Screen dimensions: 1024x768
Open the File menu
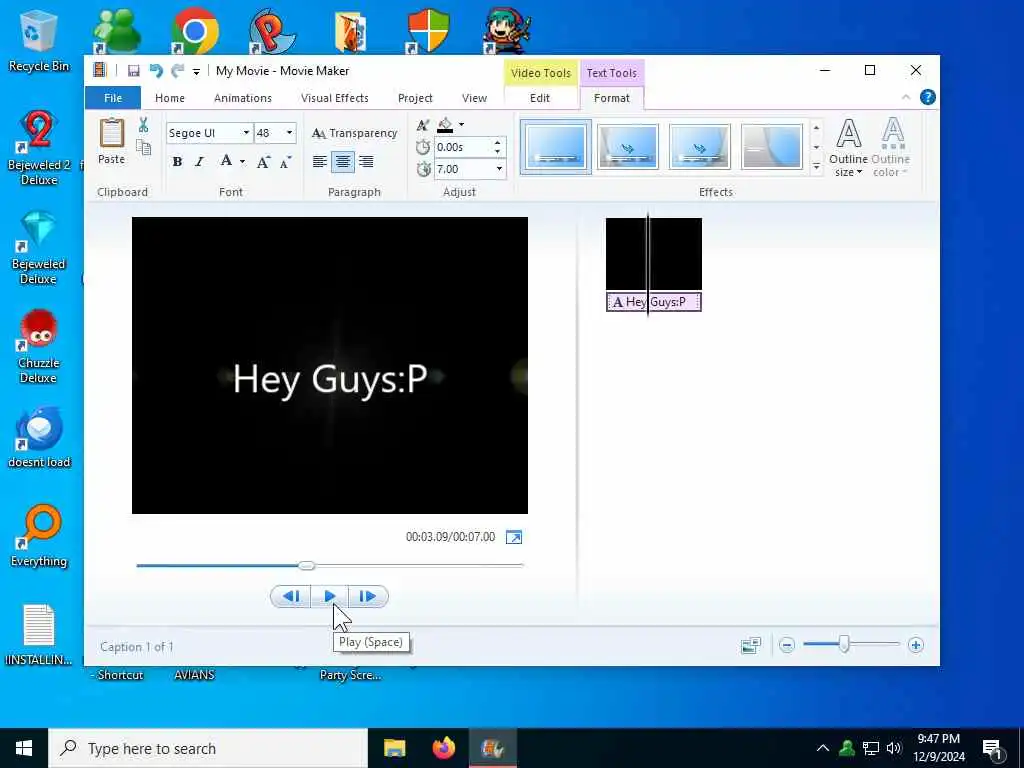(113, 98)
